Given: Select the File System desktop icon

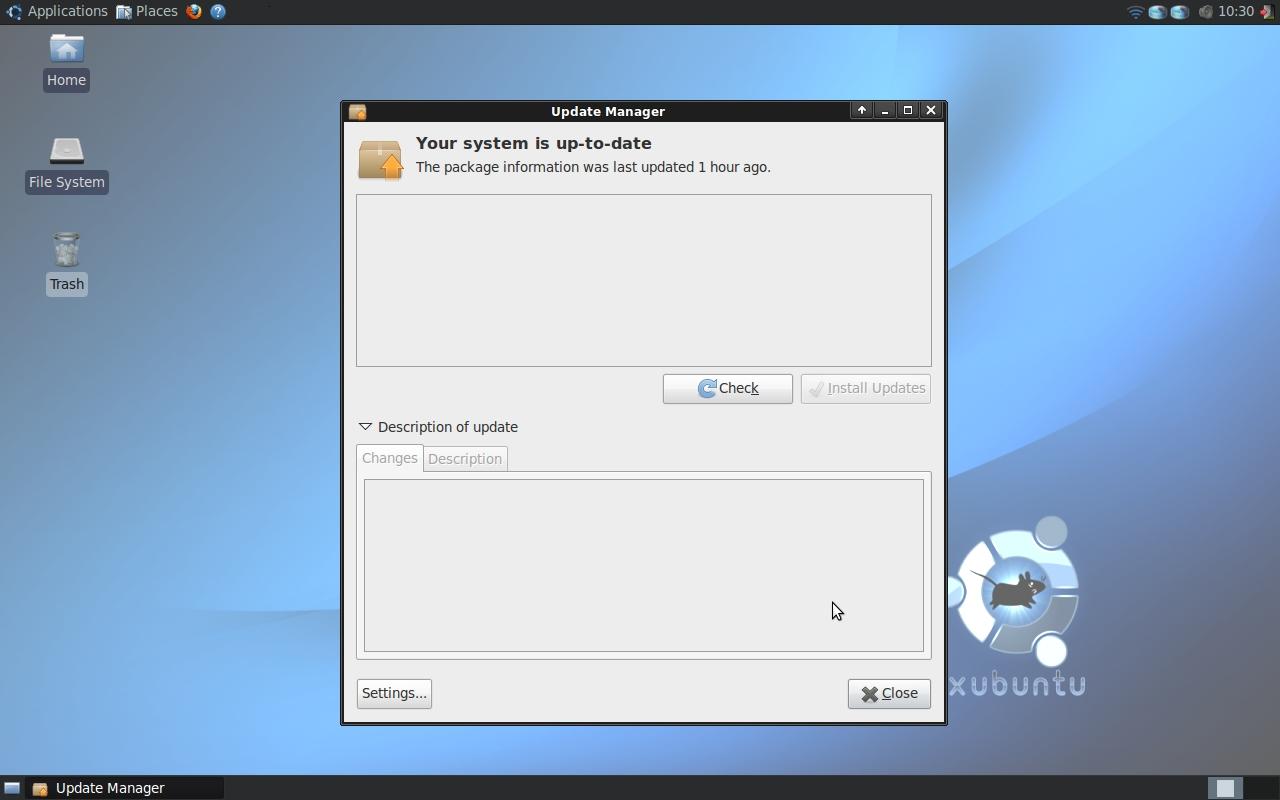Looking at the screenshot, I should [66, 164].
